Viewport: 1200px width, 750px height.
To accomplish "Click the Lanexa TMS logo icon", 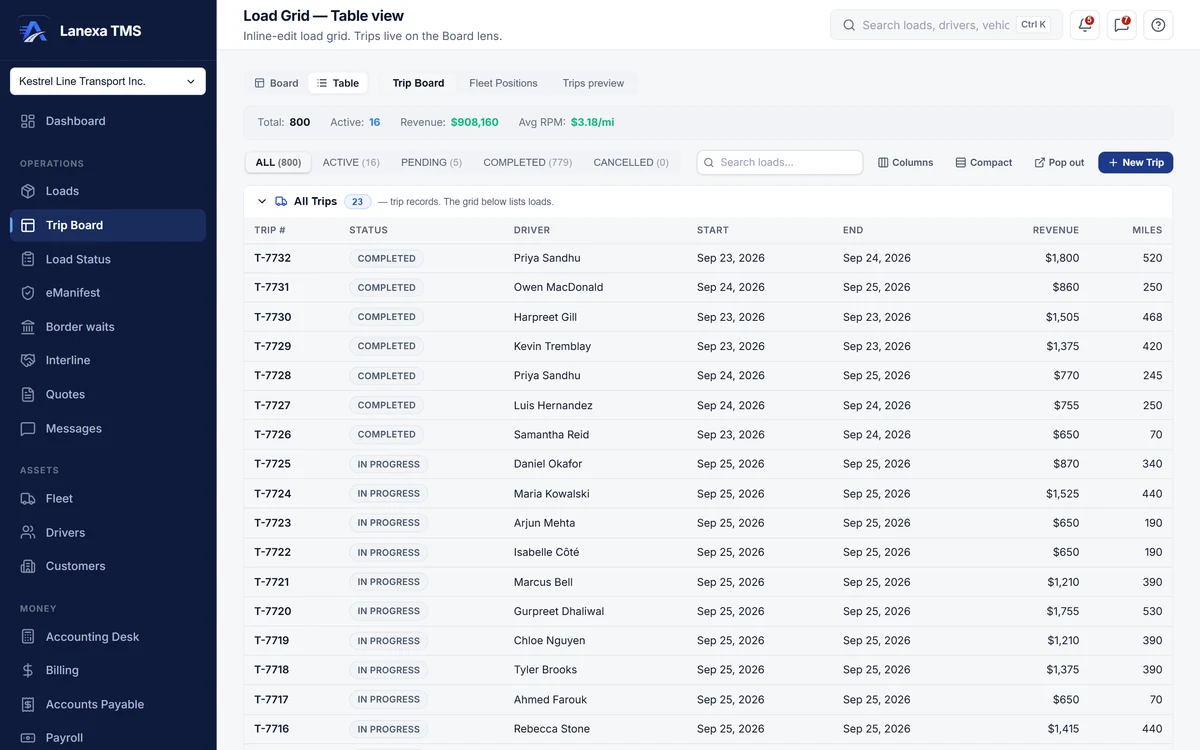I will pos(33,30).
